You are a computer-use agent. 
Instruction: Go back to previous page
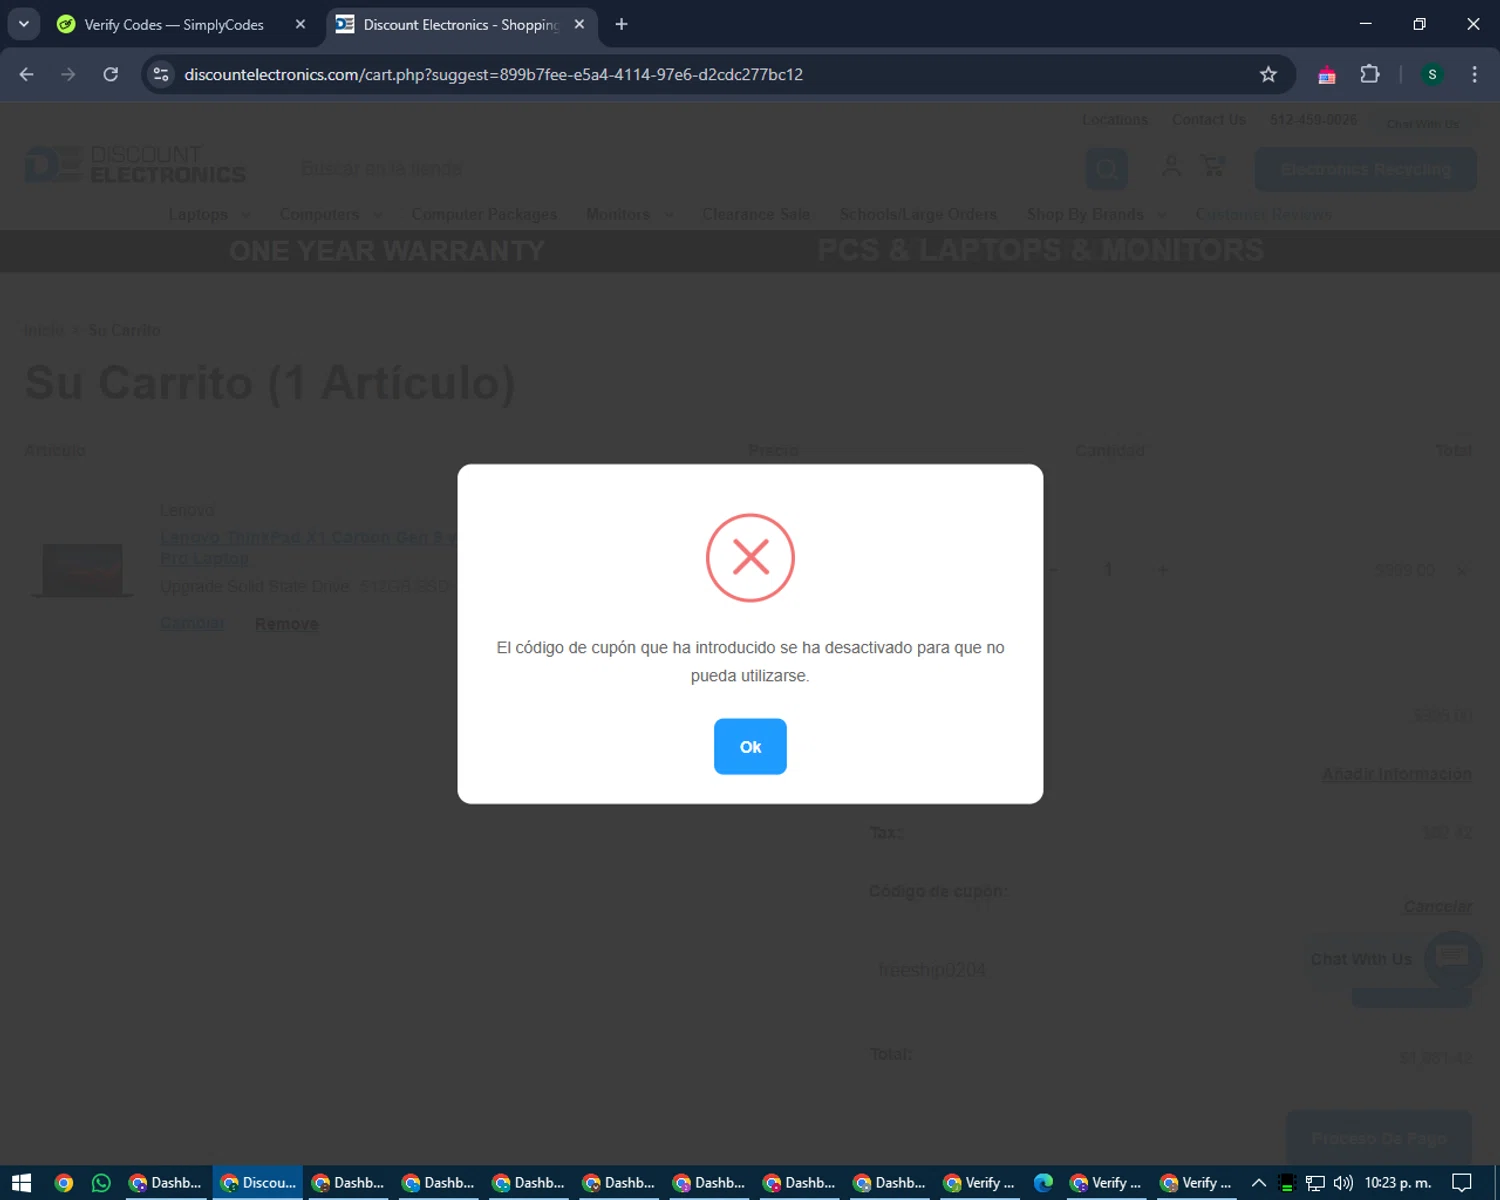pos(27,74)
